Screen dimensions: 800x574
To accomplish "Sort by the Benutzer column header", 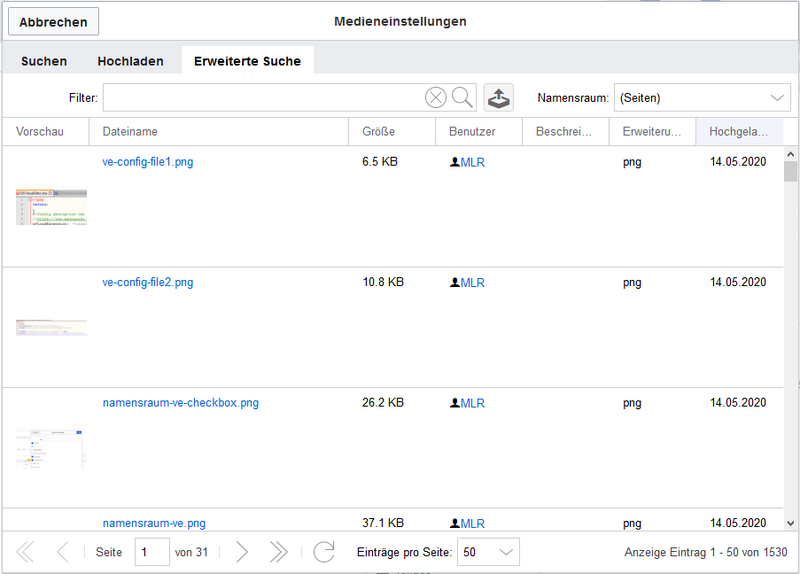I will 479,132.
